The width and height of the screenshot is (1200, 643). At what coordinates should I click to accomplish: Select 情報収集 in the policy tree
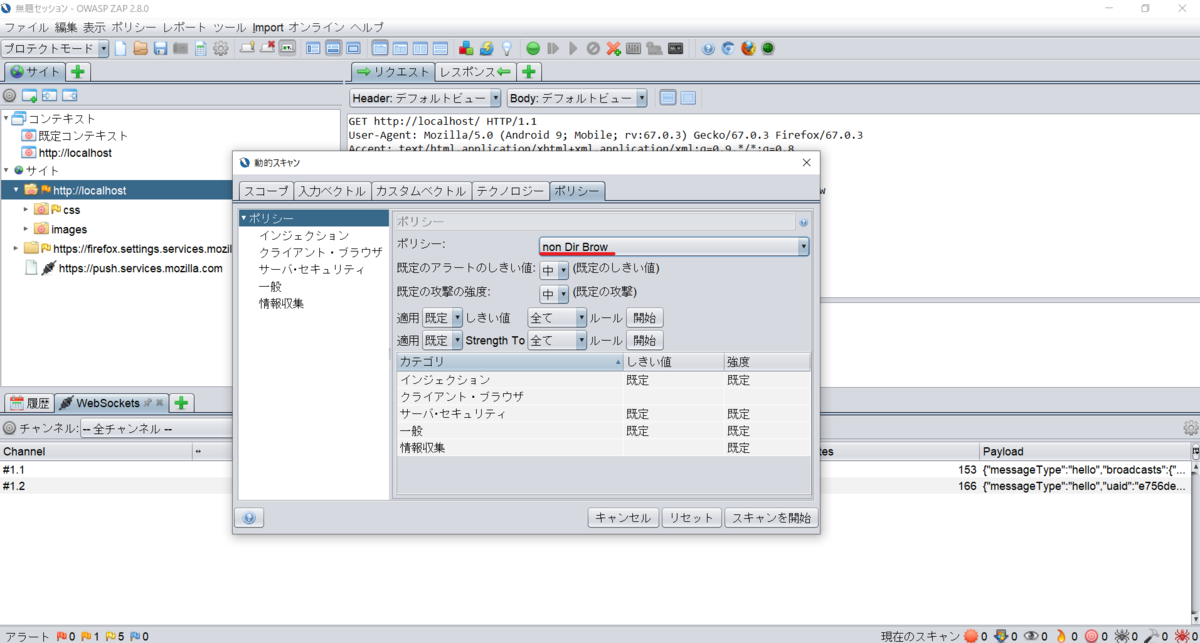281,303
